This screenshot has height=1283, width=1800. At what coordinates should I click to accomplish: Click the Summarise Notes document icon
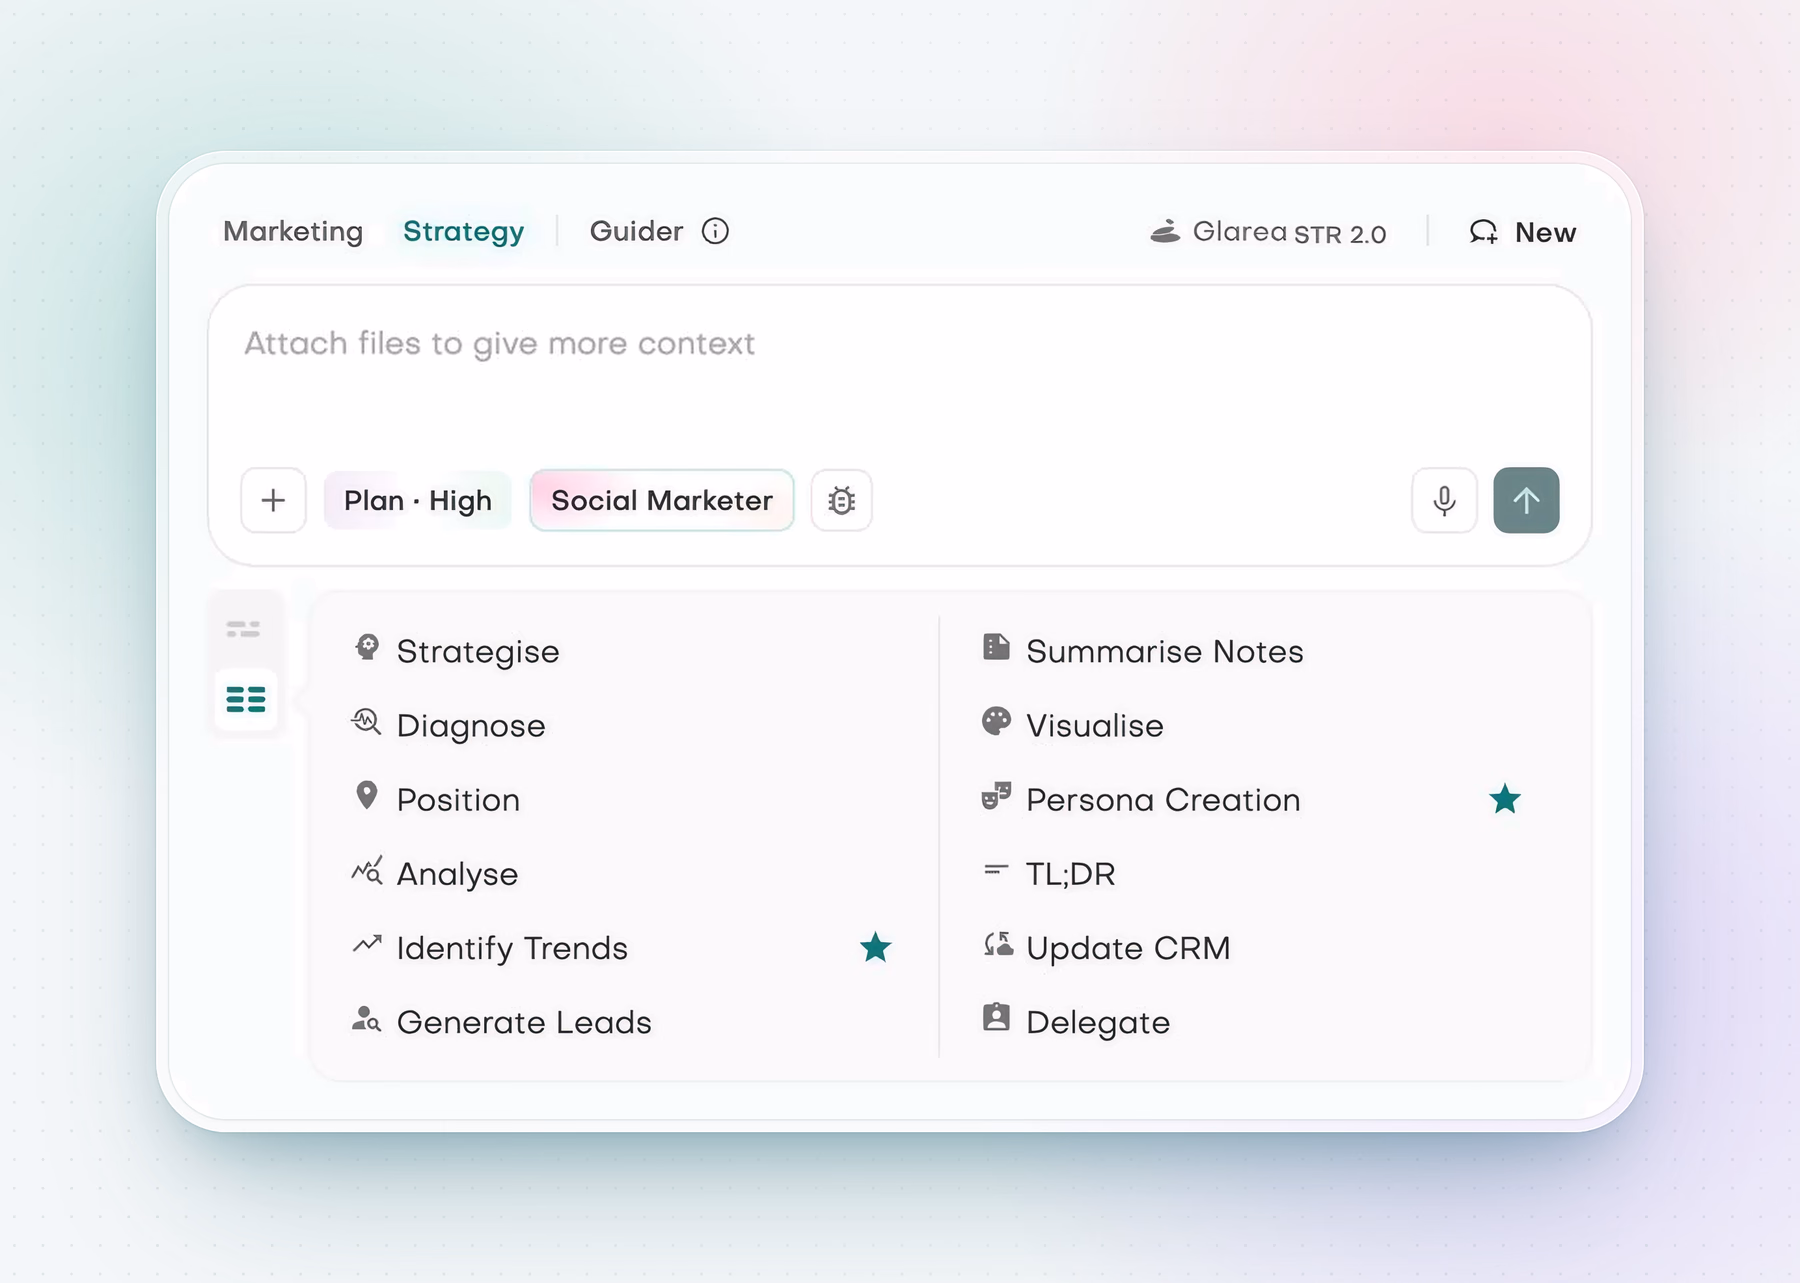[996, 647]
